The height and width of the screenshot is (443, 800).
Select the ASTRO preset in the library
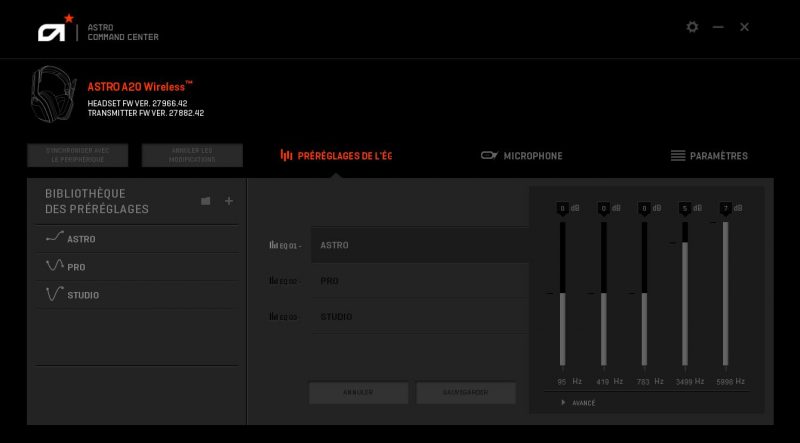(x=137, y=239)
